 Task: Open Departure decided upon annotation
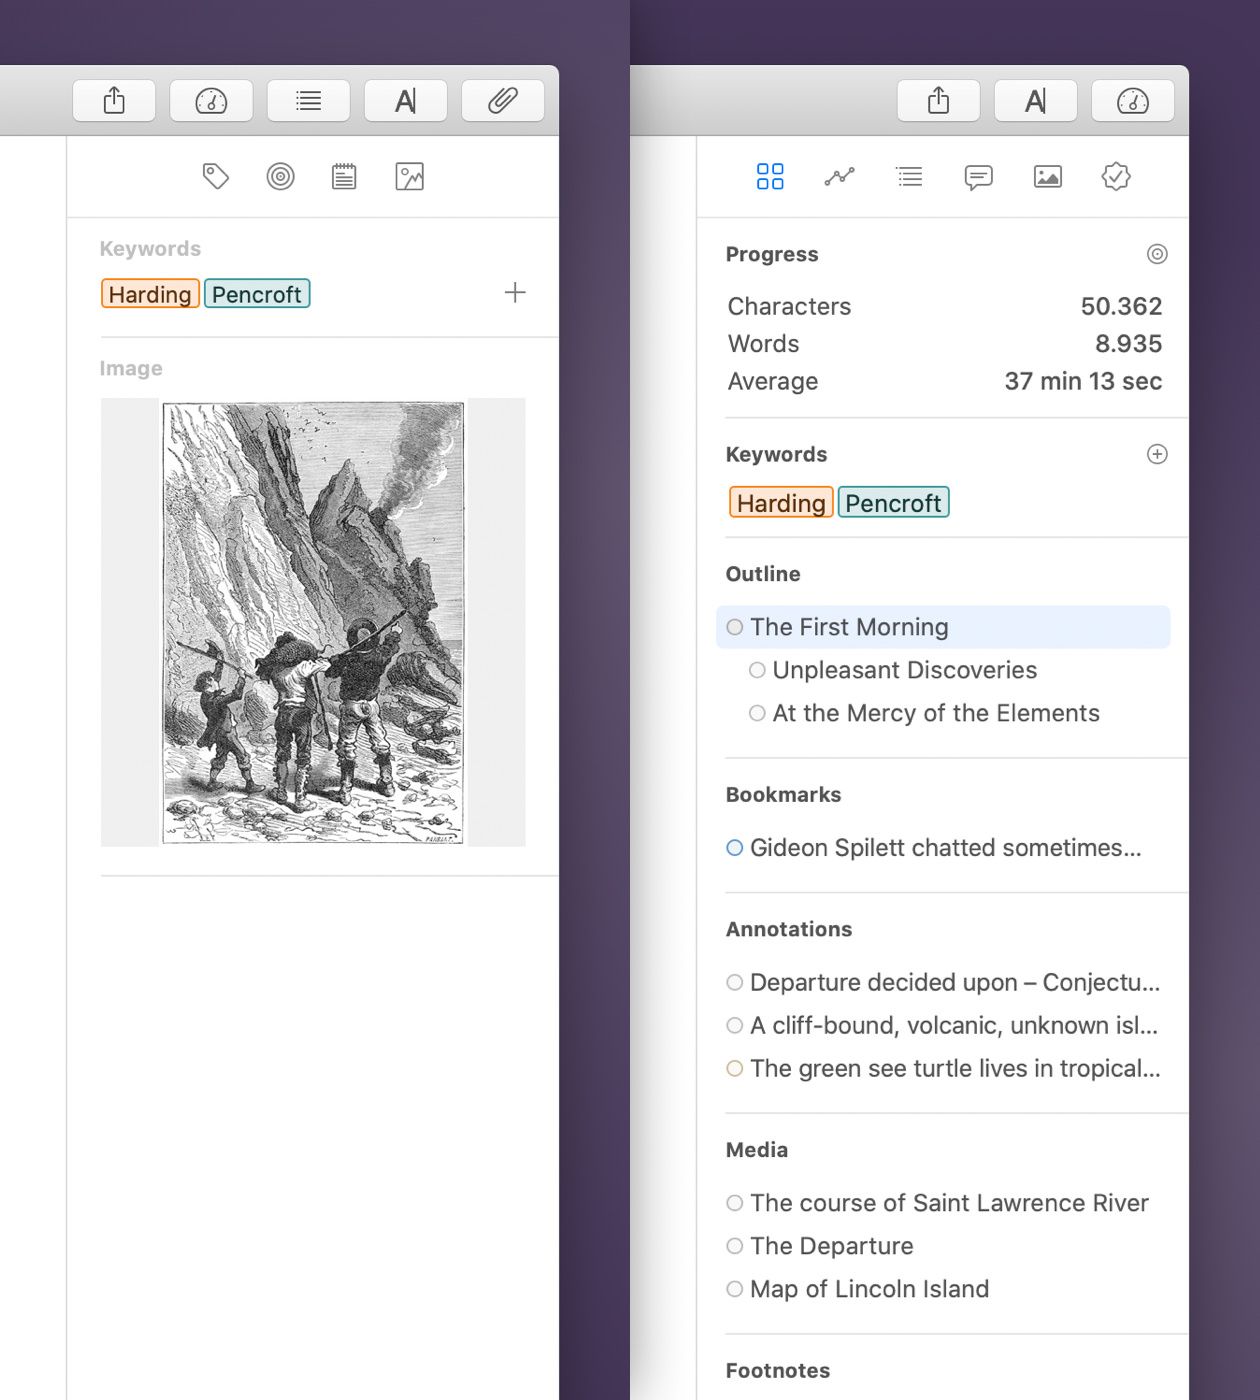point(943,983)
